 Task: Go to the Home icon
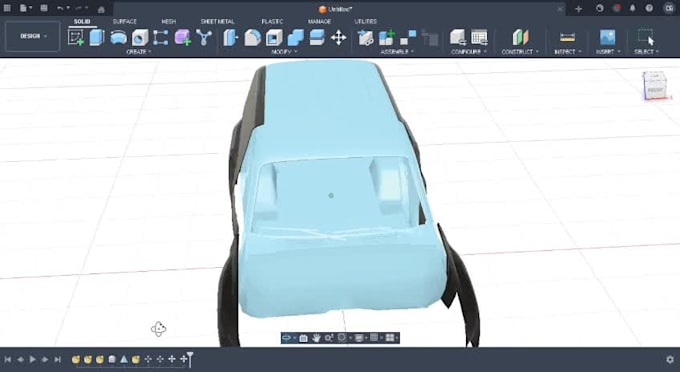[x=101, y=10]
